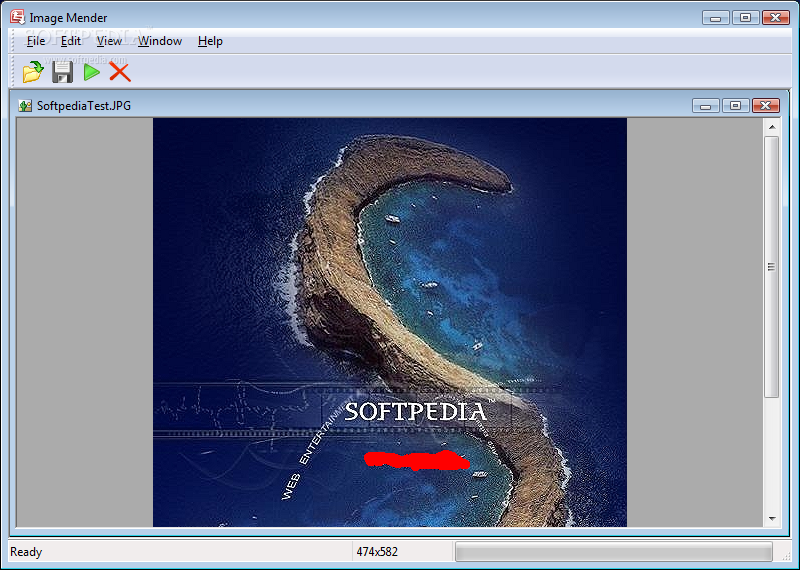The height and width of the screenshot is (570, 800).
Task: Click SoftpediaTest.JPG document icon
Action: (x=25, y=106)
